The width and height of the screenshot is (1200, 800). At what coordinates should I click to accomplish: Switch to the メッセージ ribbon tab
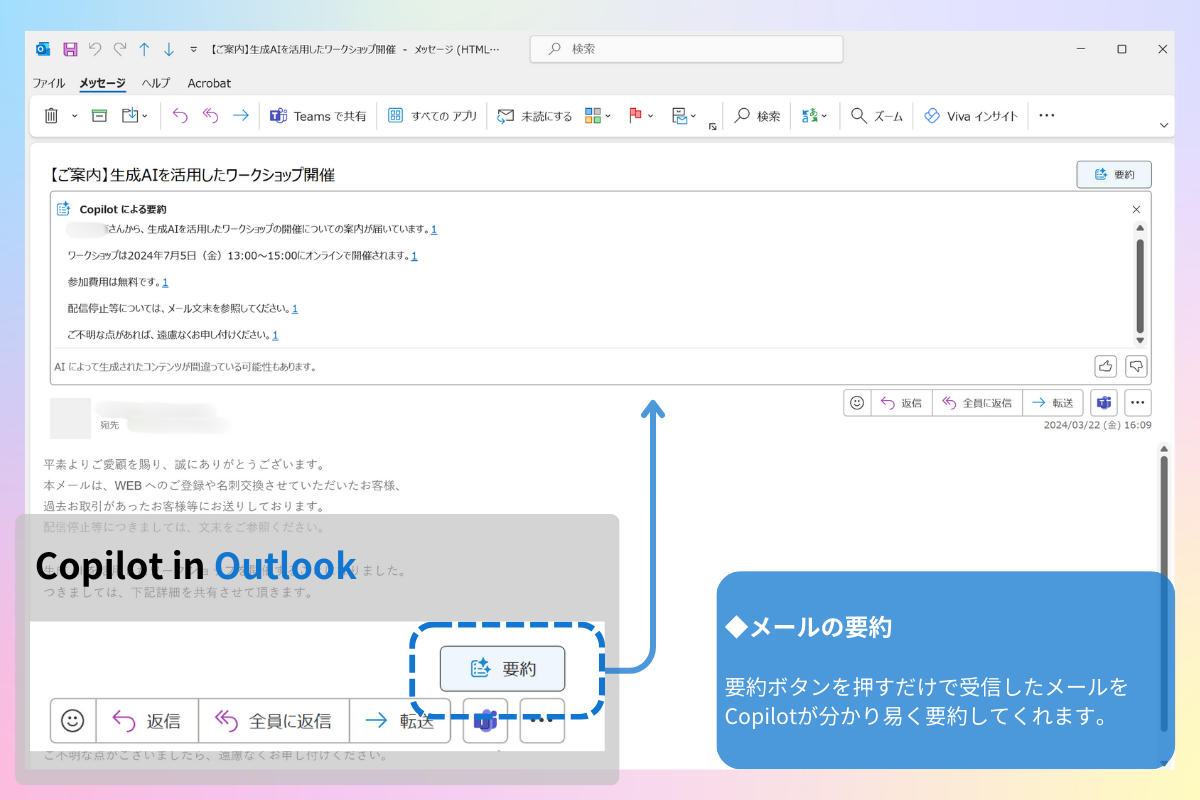point(103,83)
